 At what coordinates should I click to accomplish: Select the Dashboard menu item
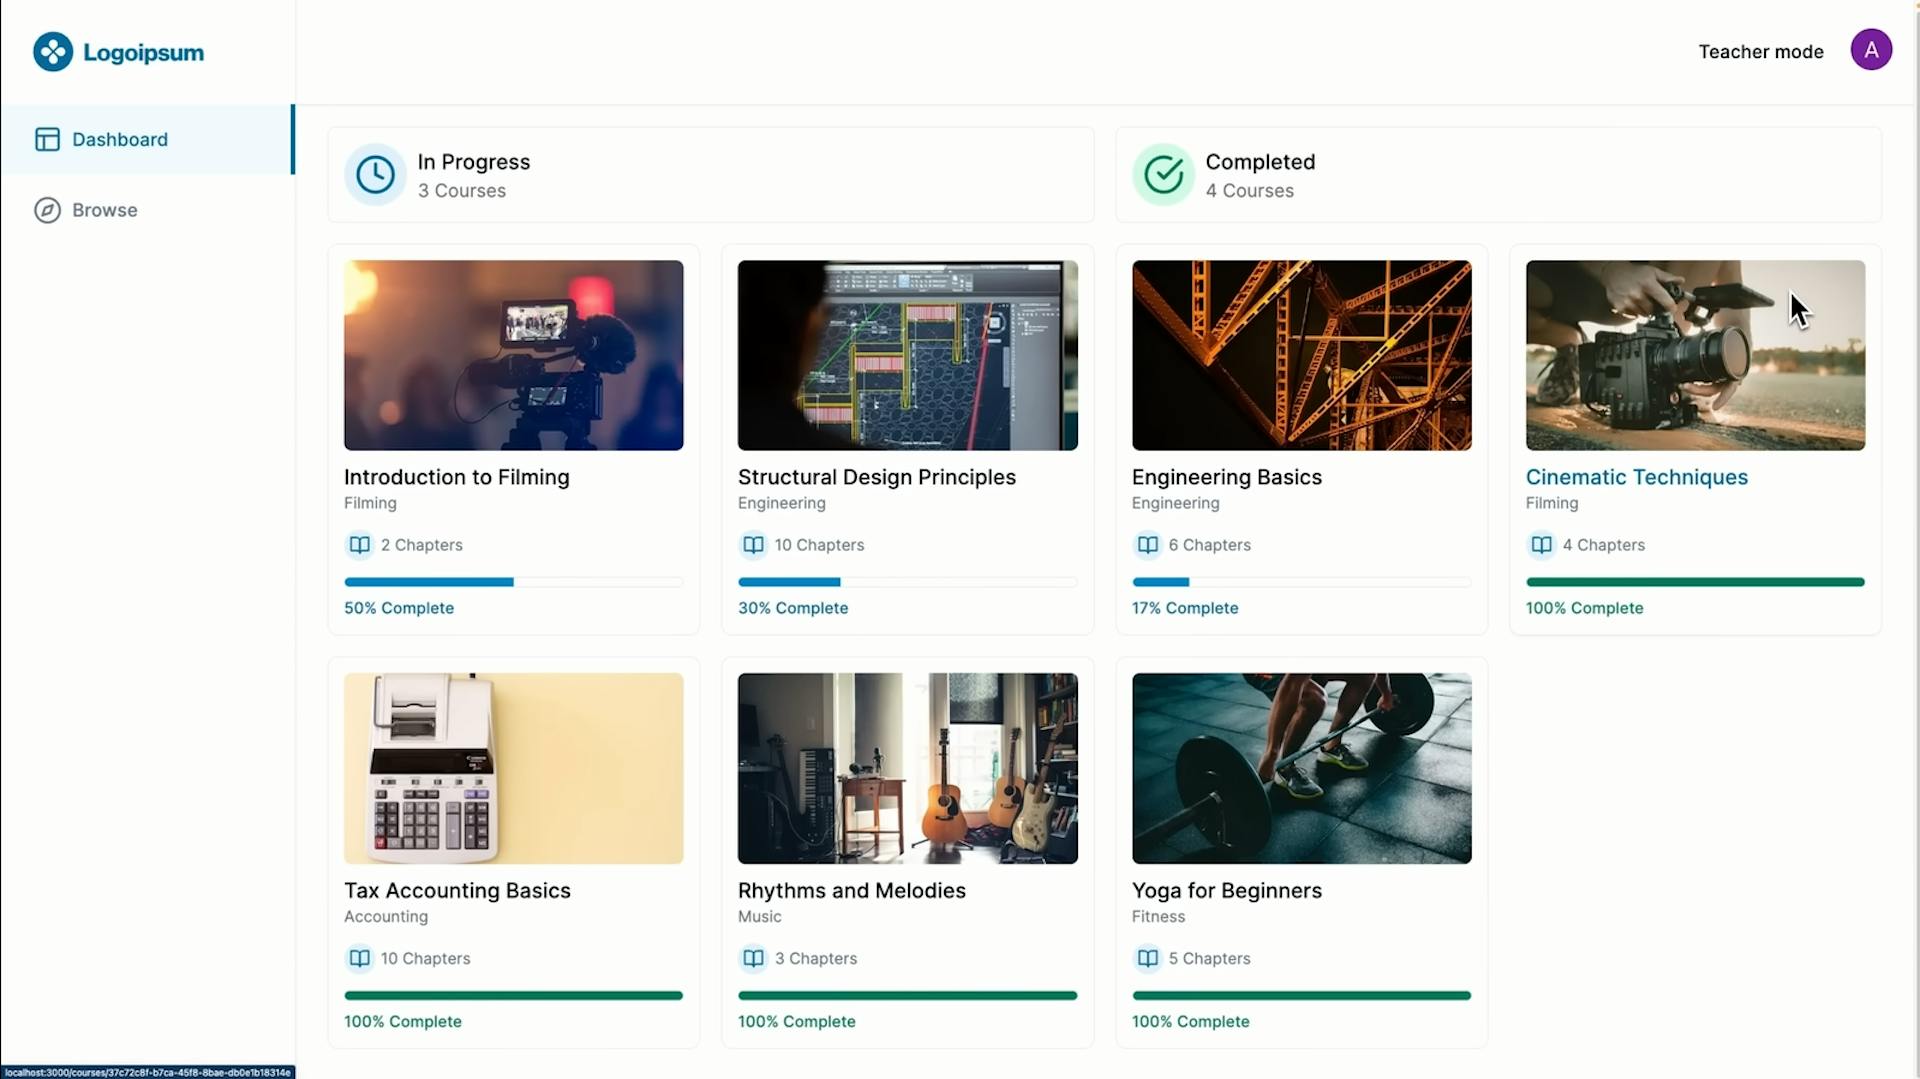pos(119,139)
